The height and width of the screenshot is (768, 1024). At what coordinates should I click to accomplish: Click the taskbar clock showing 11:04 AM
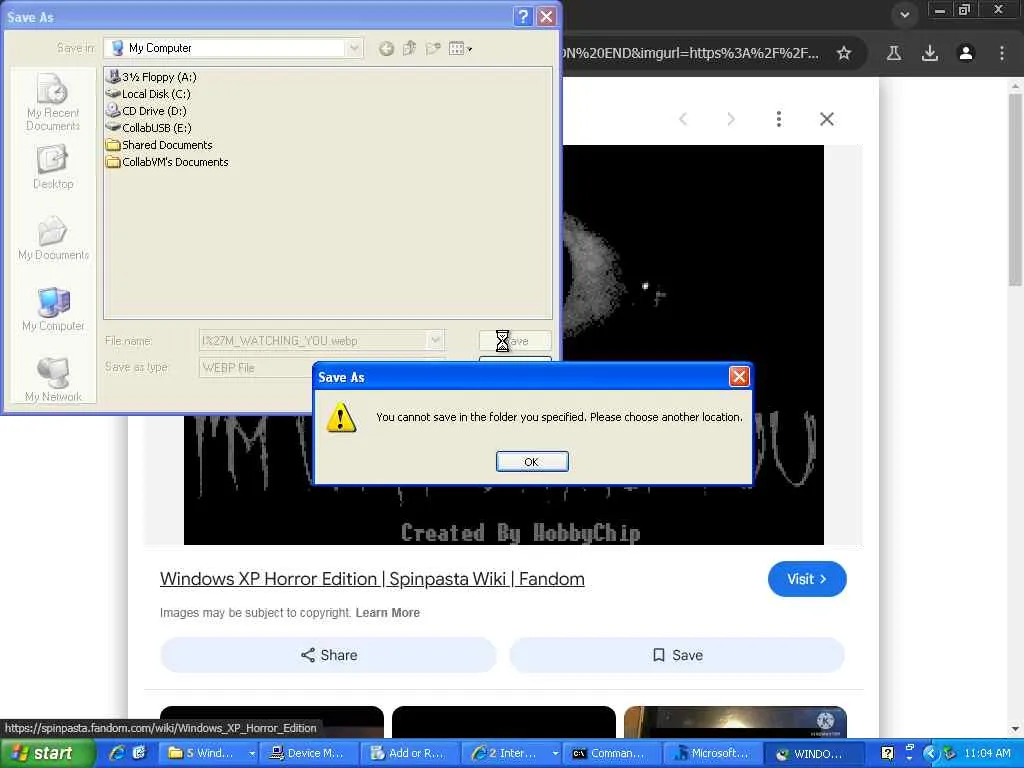coord(987,753)
